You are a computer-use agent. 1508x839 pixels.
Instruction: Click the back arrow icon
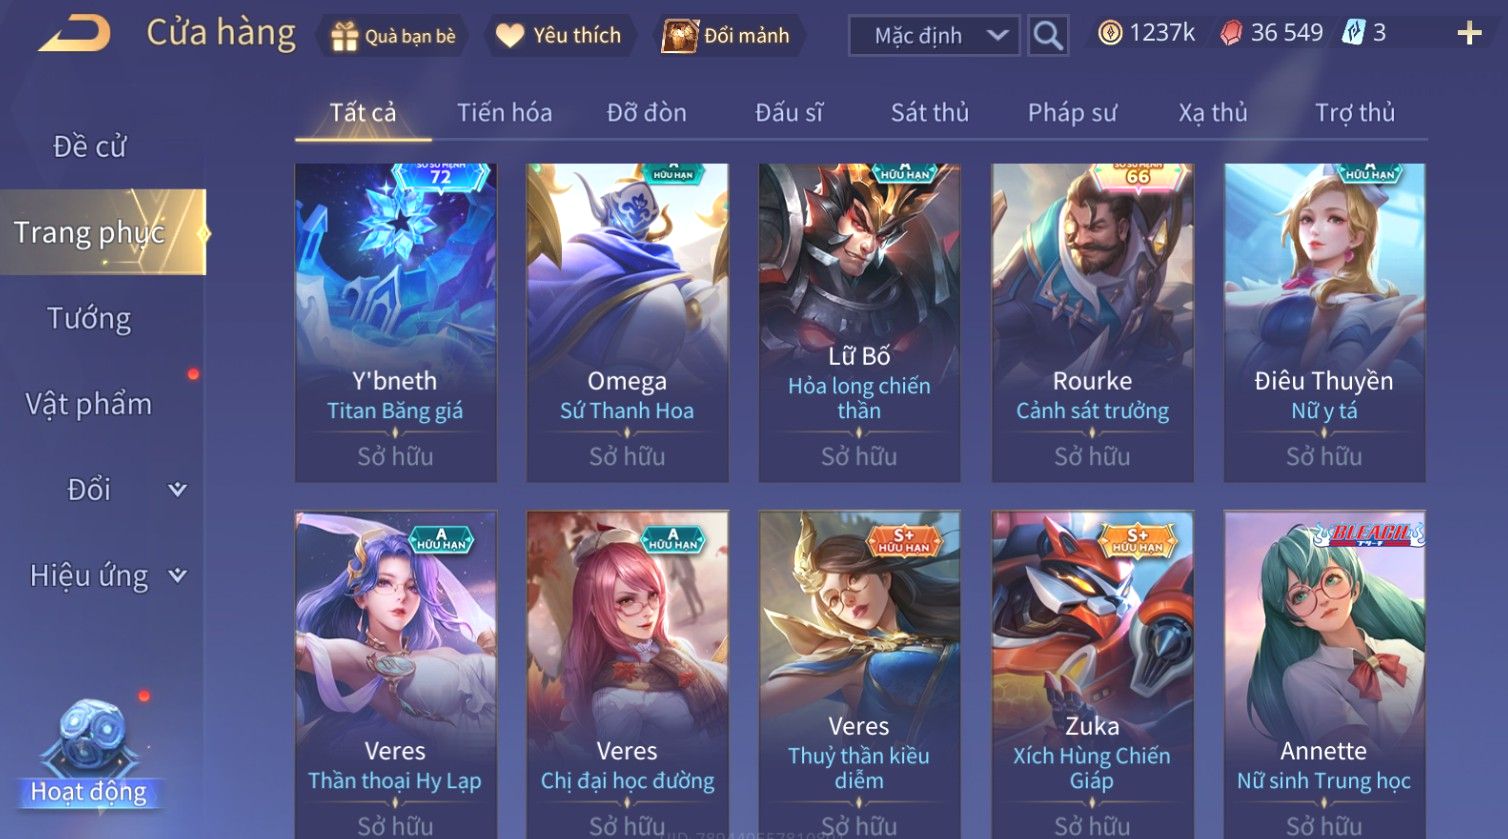tap(75, 35)
